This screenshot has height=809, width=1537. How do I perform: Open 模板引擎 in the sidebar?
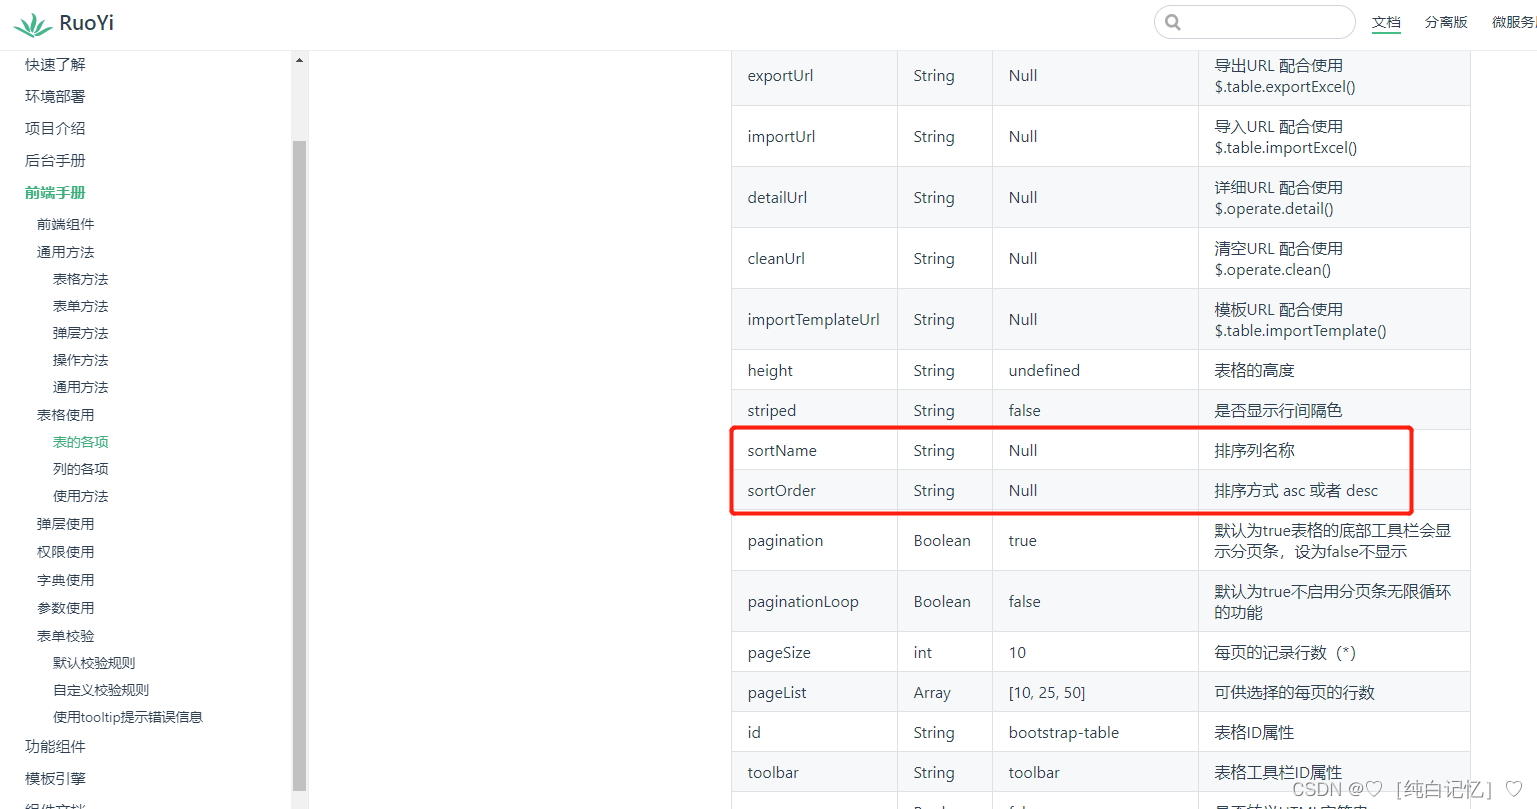[55, 778]
